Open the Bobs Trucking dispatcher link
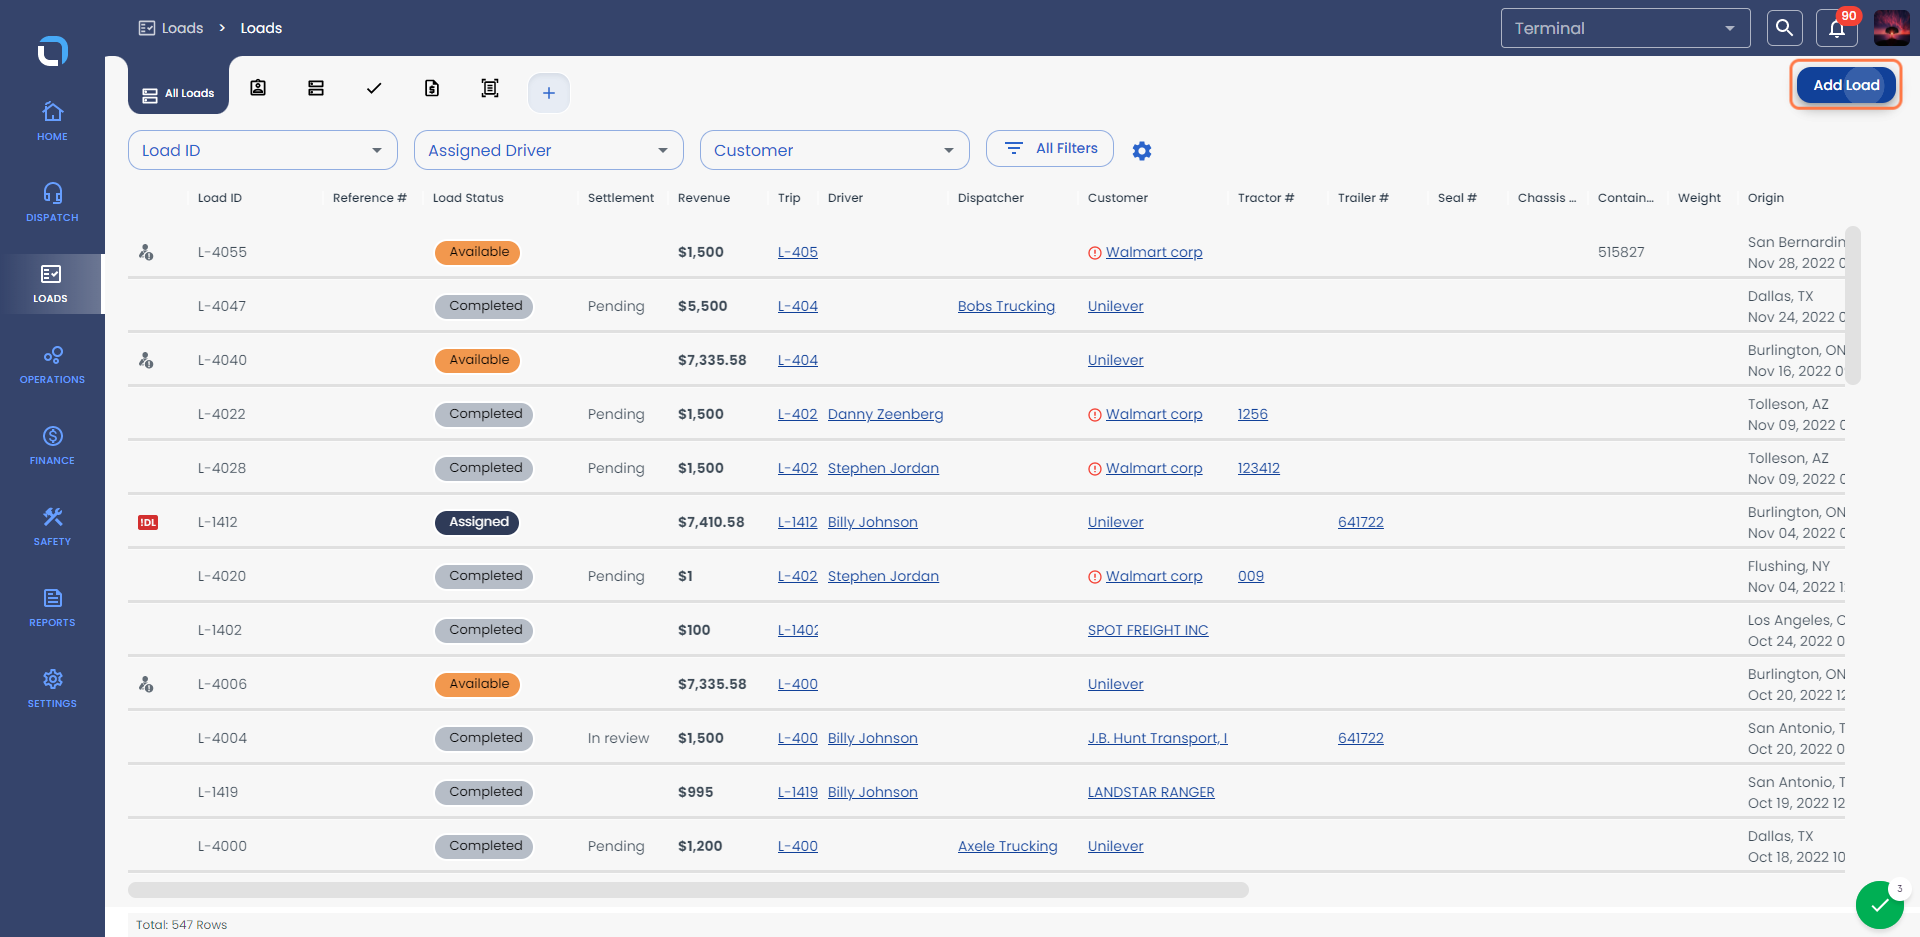The image size is (1920, 937). pos(1006,306)
